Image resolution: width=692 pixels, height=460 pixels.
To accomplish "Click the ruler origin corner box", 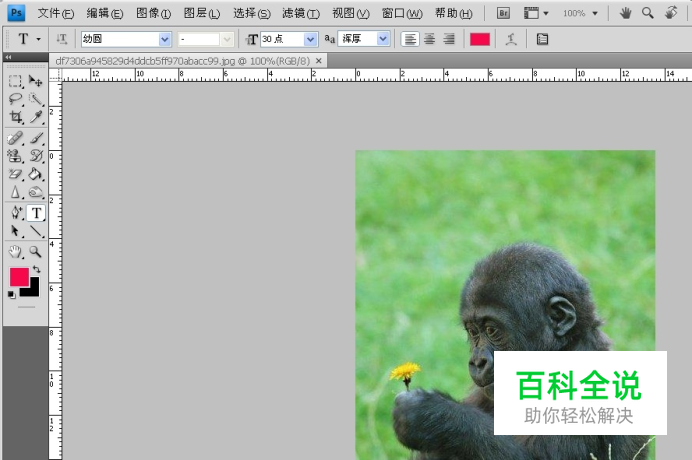I will click(55, 75).
